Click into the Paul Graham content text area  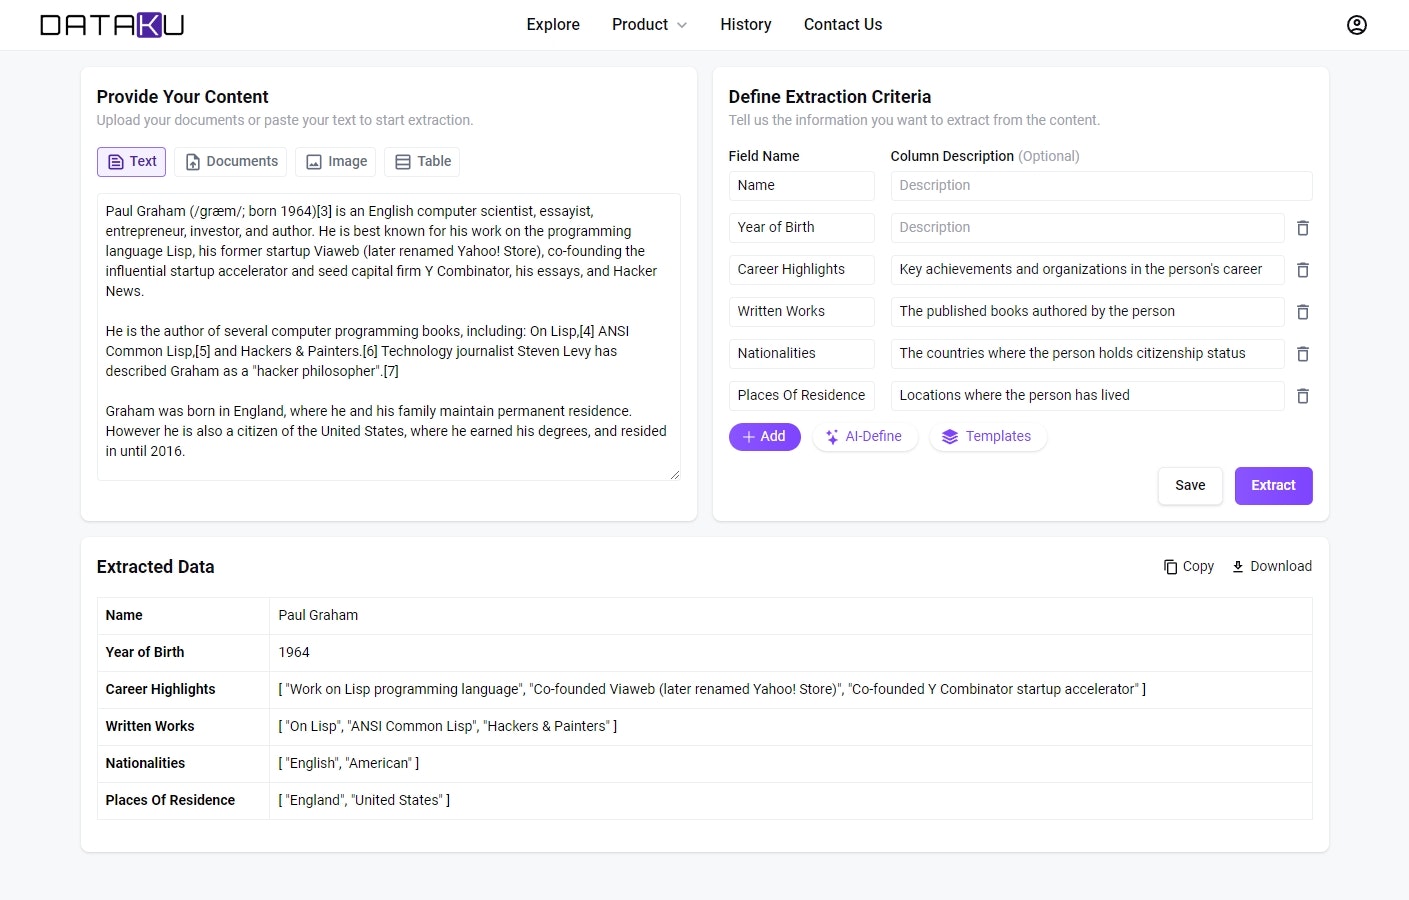[389, 337]
